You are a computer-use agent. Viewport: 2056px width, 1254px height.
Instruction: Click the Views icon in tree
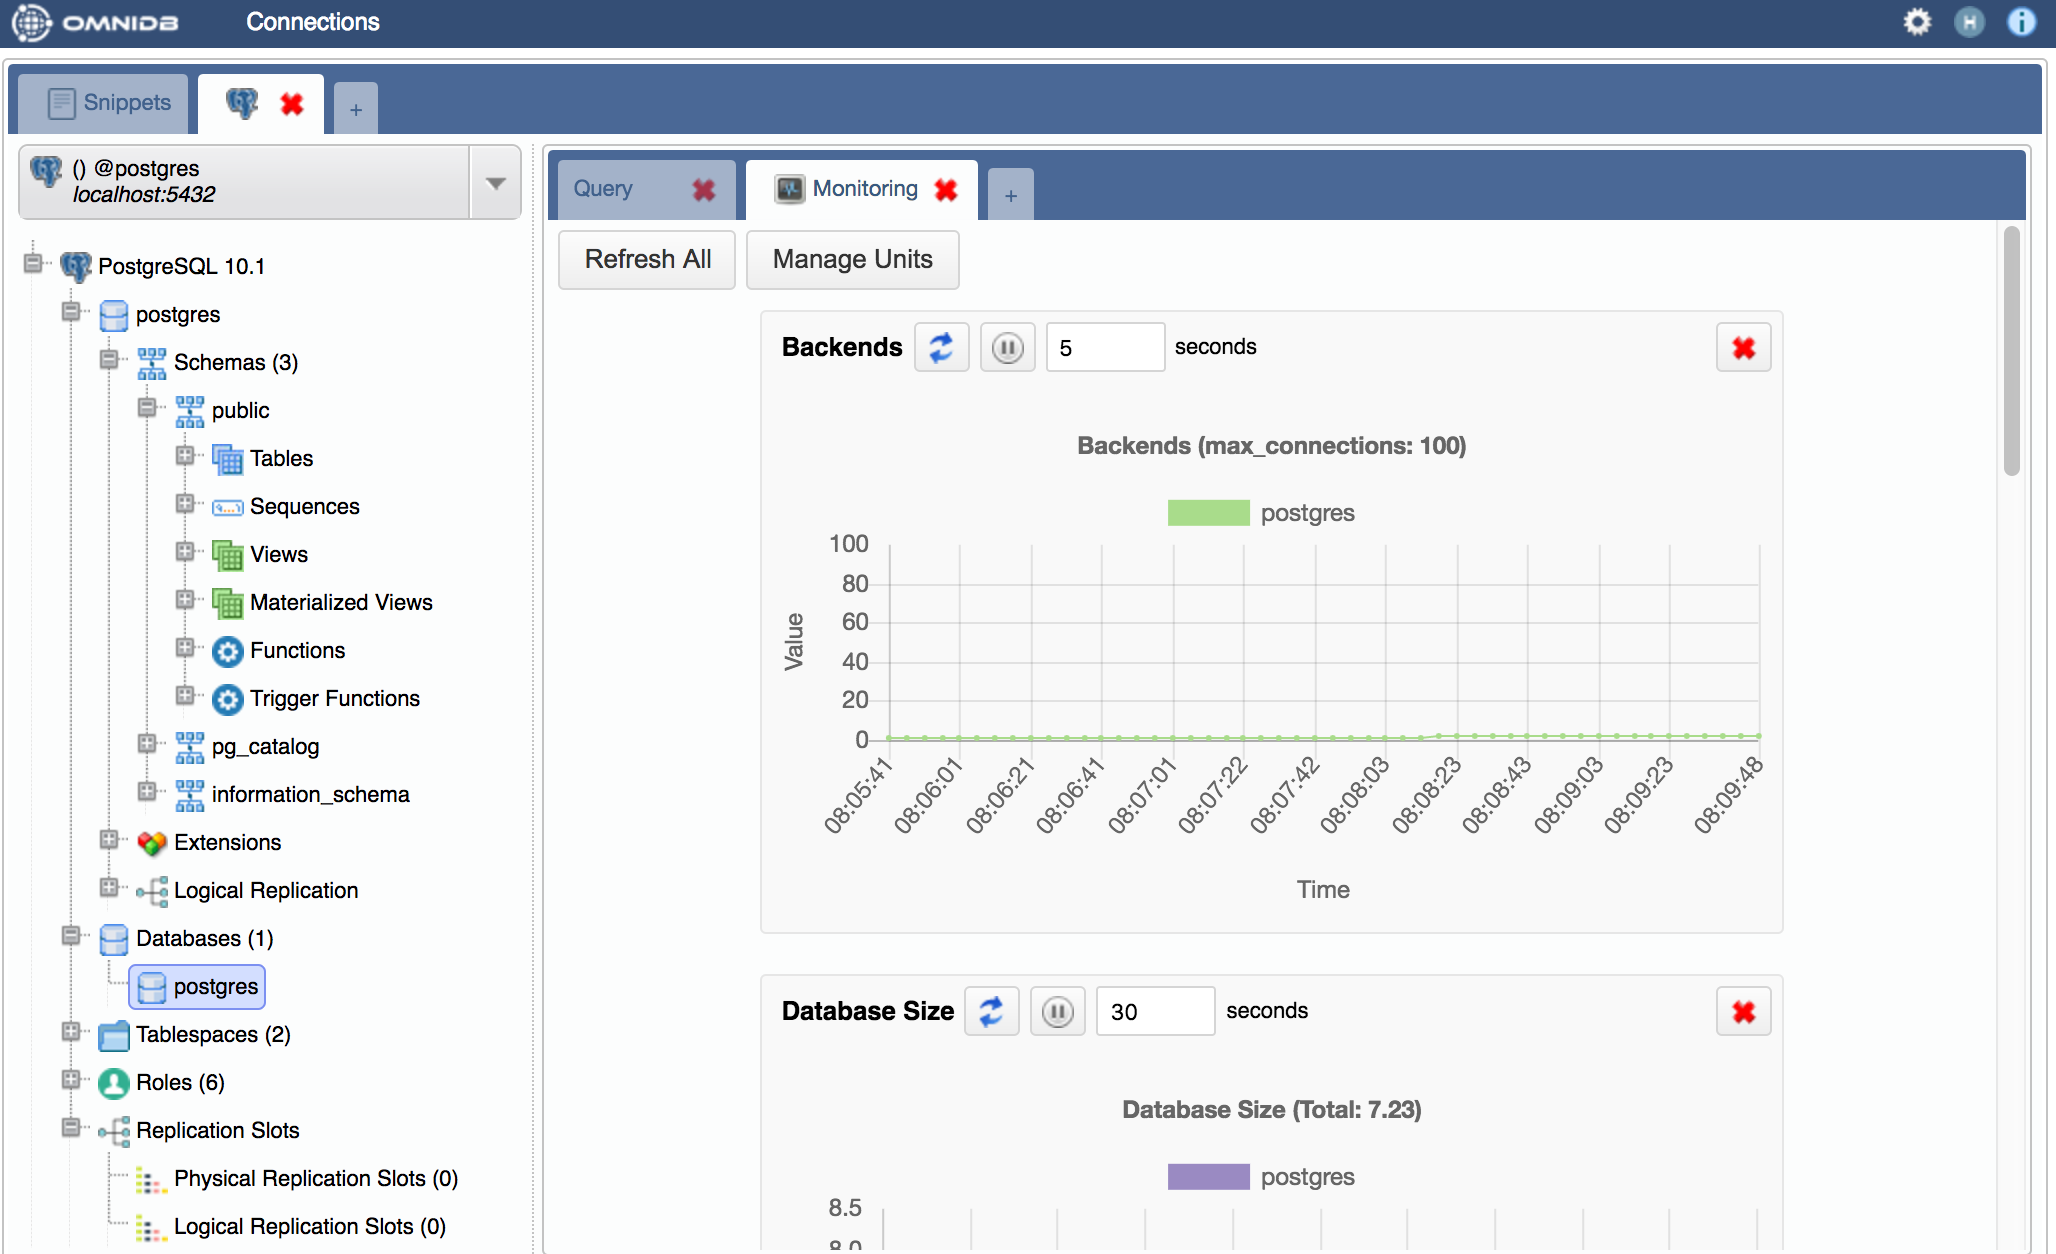pyautogui.click(x=228, y=555)
